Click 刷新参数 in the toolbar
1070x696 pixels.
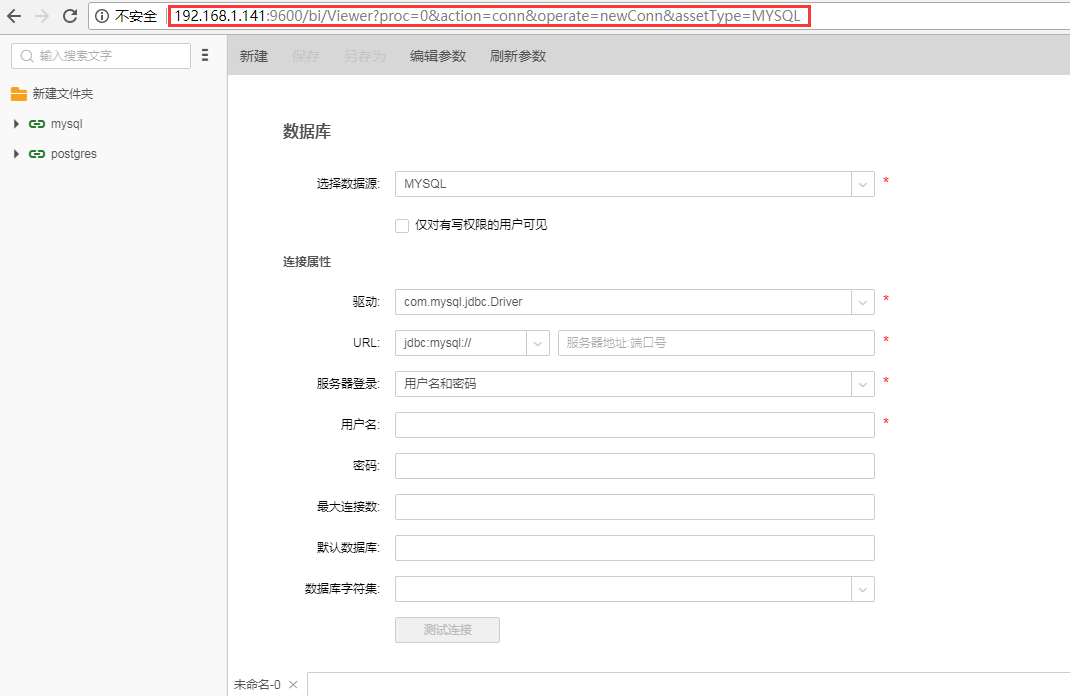(518, 56)
